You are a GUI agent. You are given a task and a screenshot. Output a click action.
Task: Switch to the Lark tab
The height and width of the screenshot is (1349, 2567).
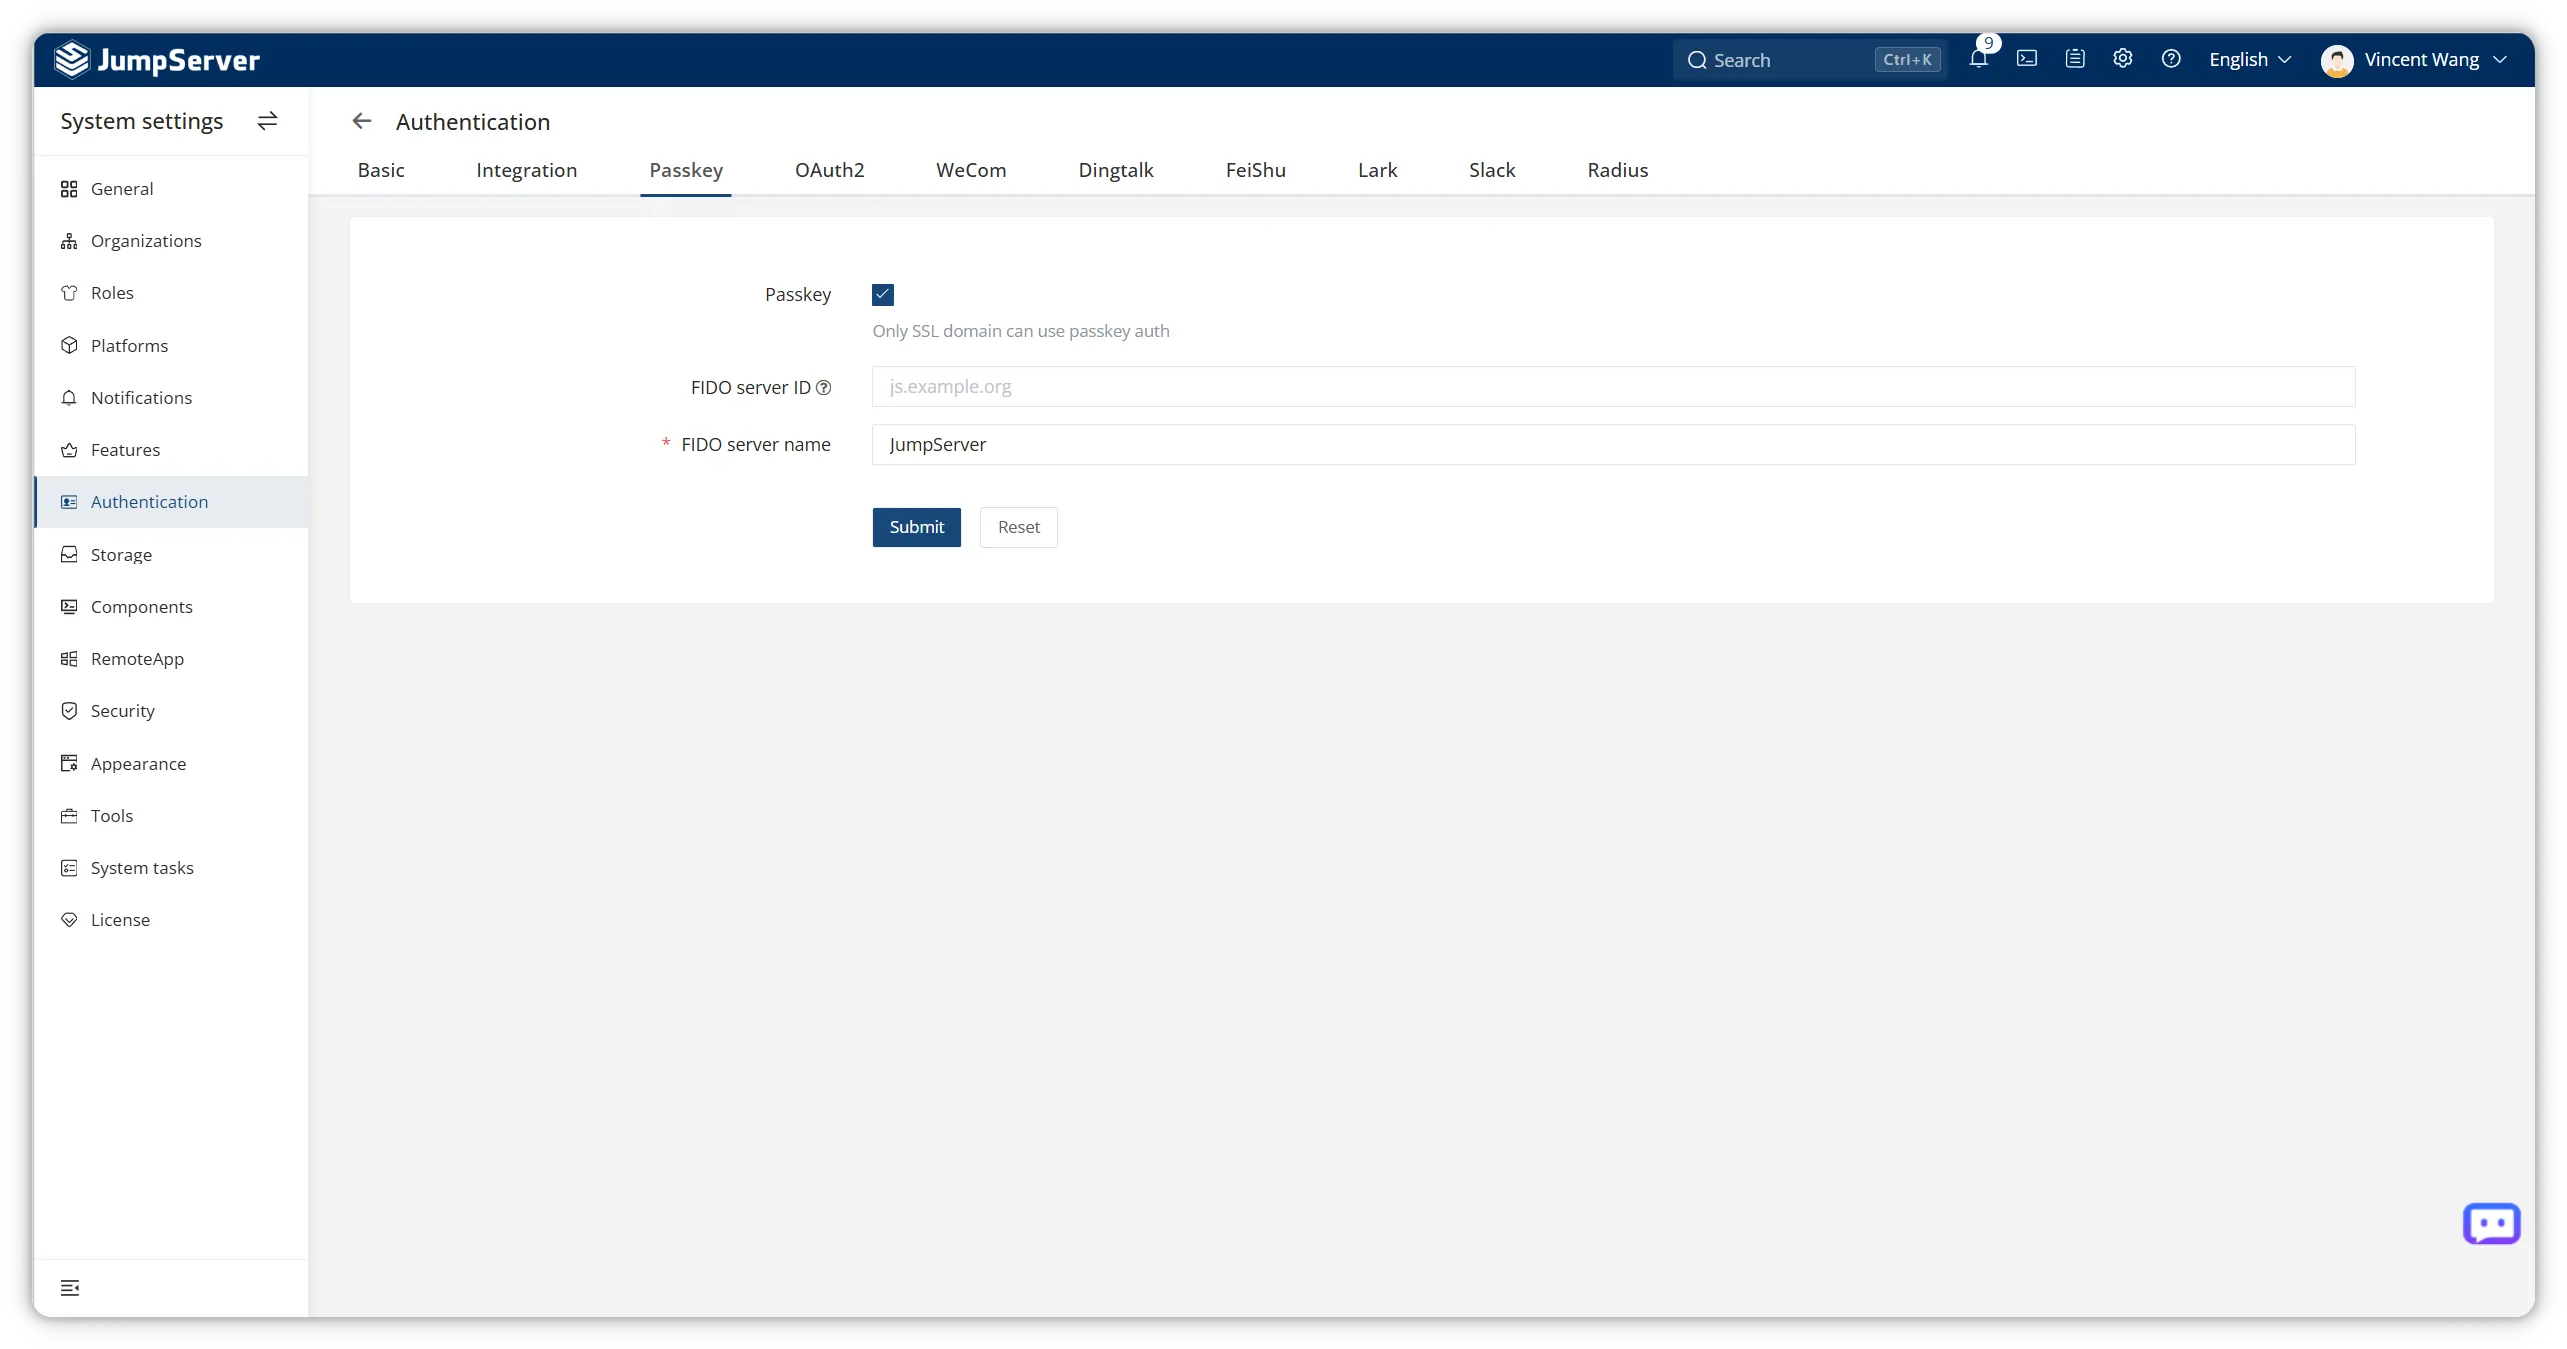[1377, 170]
